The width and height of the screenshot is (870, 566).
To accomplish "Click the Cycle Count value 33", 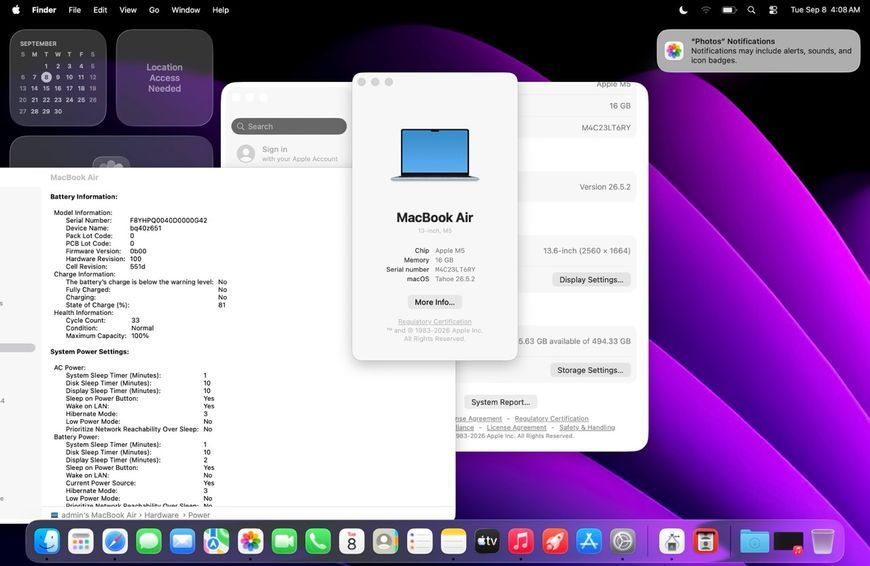I will pos(135,320).
